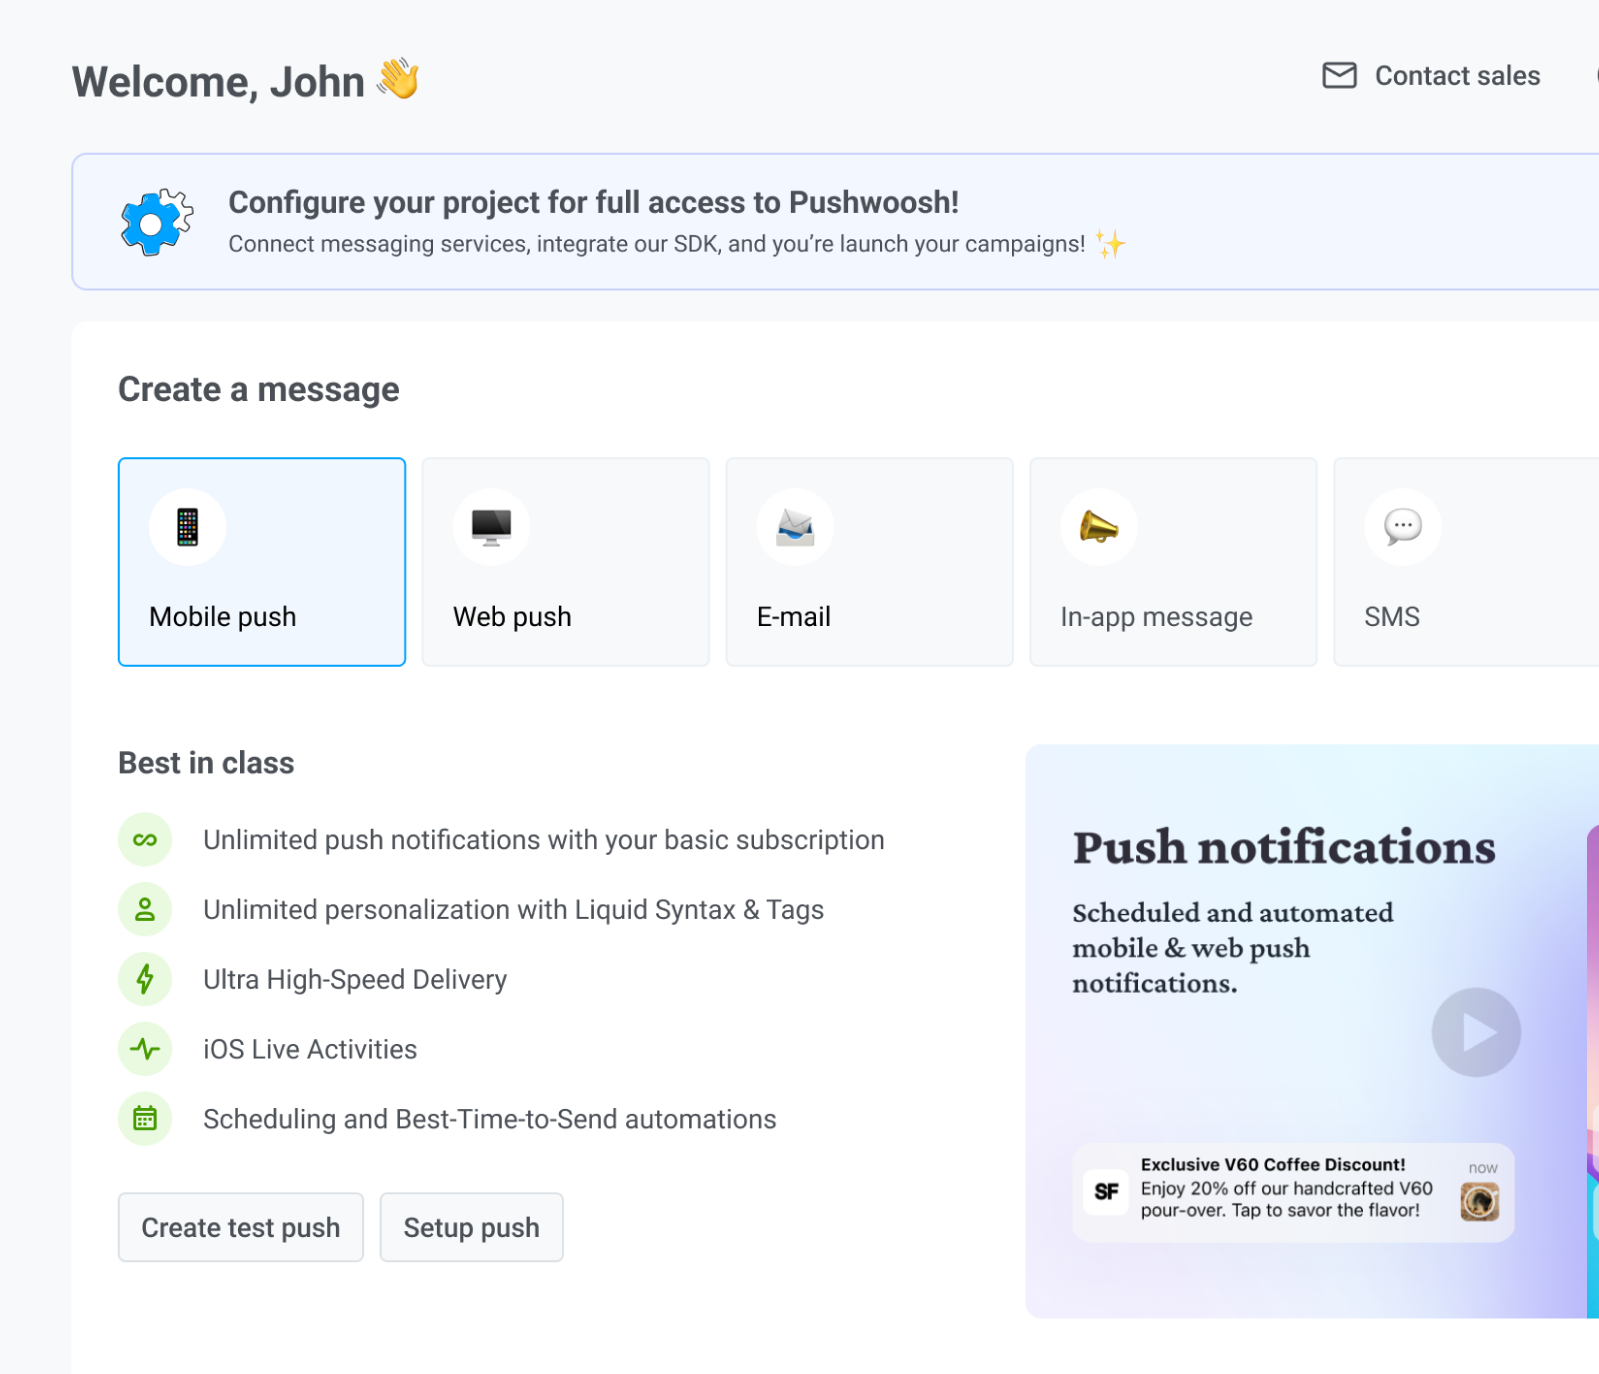Click the iOS Live Activities text
Viewport: 1599px width, 1374px height.
(310, 1049)
